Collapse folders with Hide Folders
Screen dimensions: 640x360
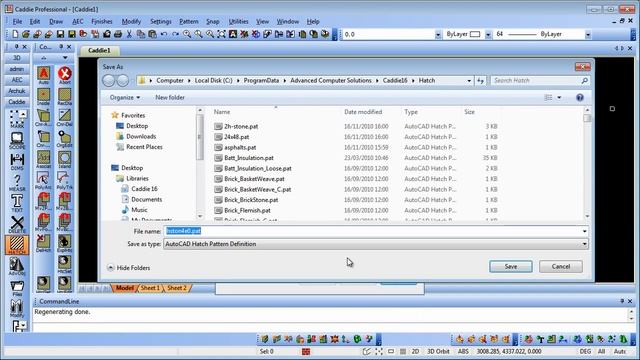[129, 268]
